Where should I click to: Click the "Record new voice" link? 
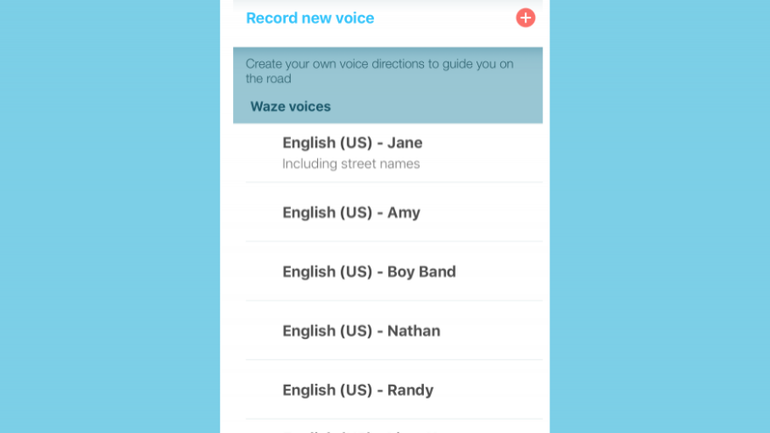(310, 18)
